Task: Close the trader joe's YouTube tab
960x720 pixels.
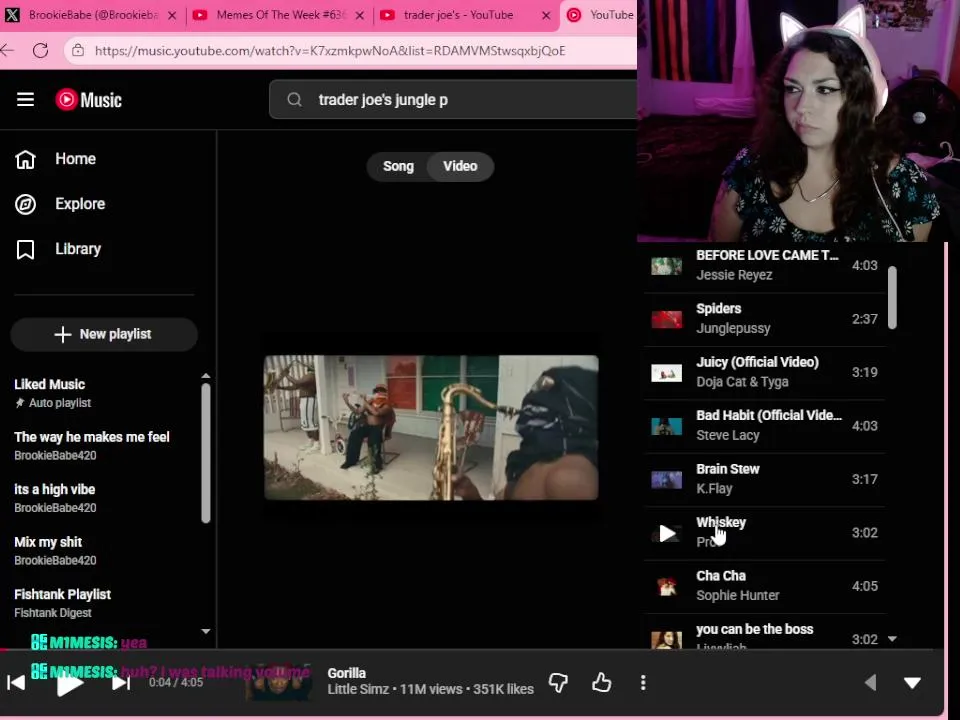Action: click(546, 15)
